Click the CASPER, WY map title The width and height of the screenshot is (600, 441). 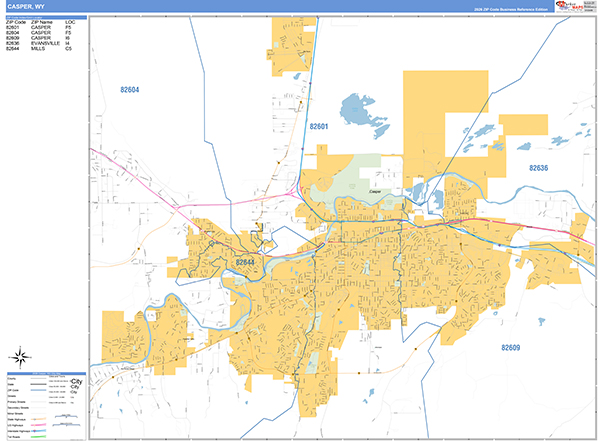point(26,7)
